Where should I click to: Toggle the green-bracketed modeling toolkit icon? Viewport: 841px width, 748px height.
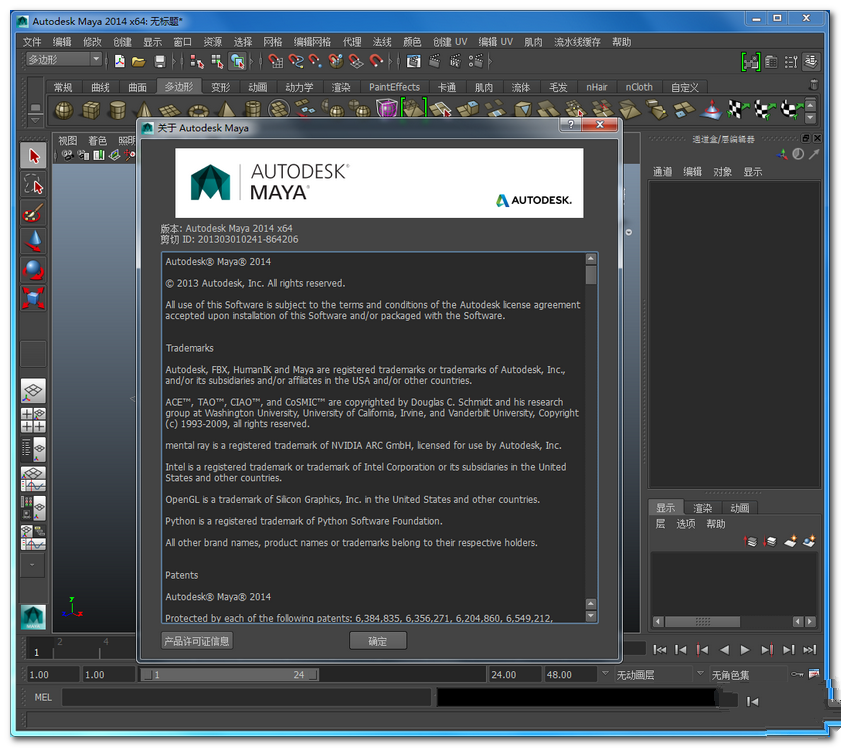pos(751,62)
